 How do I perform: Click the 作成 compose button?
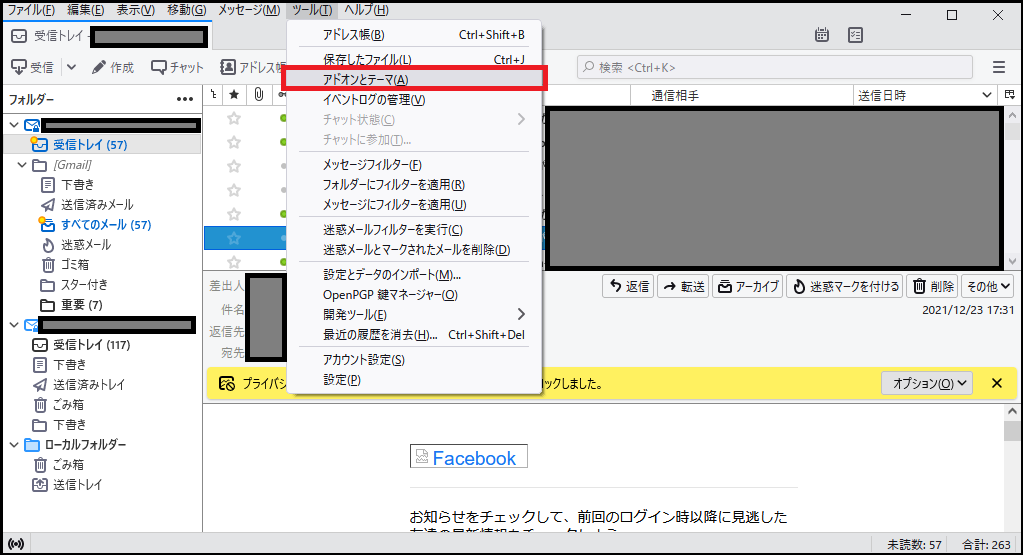(x=113, y=67)
